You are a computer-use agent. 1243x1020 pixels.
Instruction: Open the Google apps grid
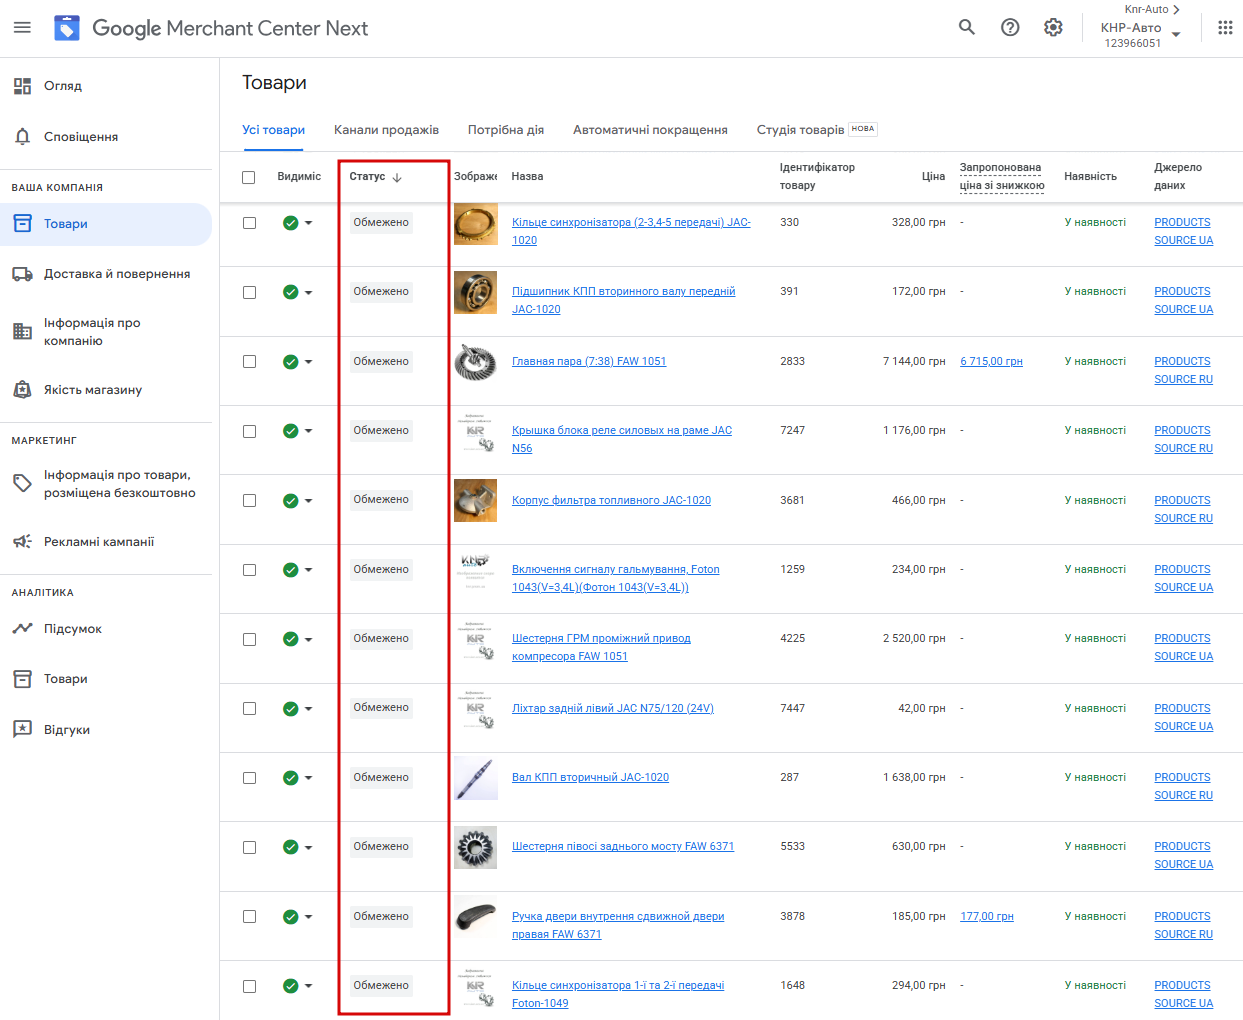click(1225, 27)
